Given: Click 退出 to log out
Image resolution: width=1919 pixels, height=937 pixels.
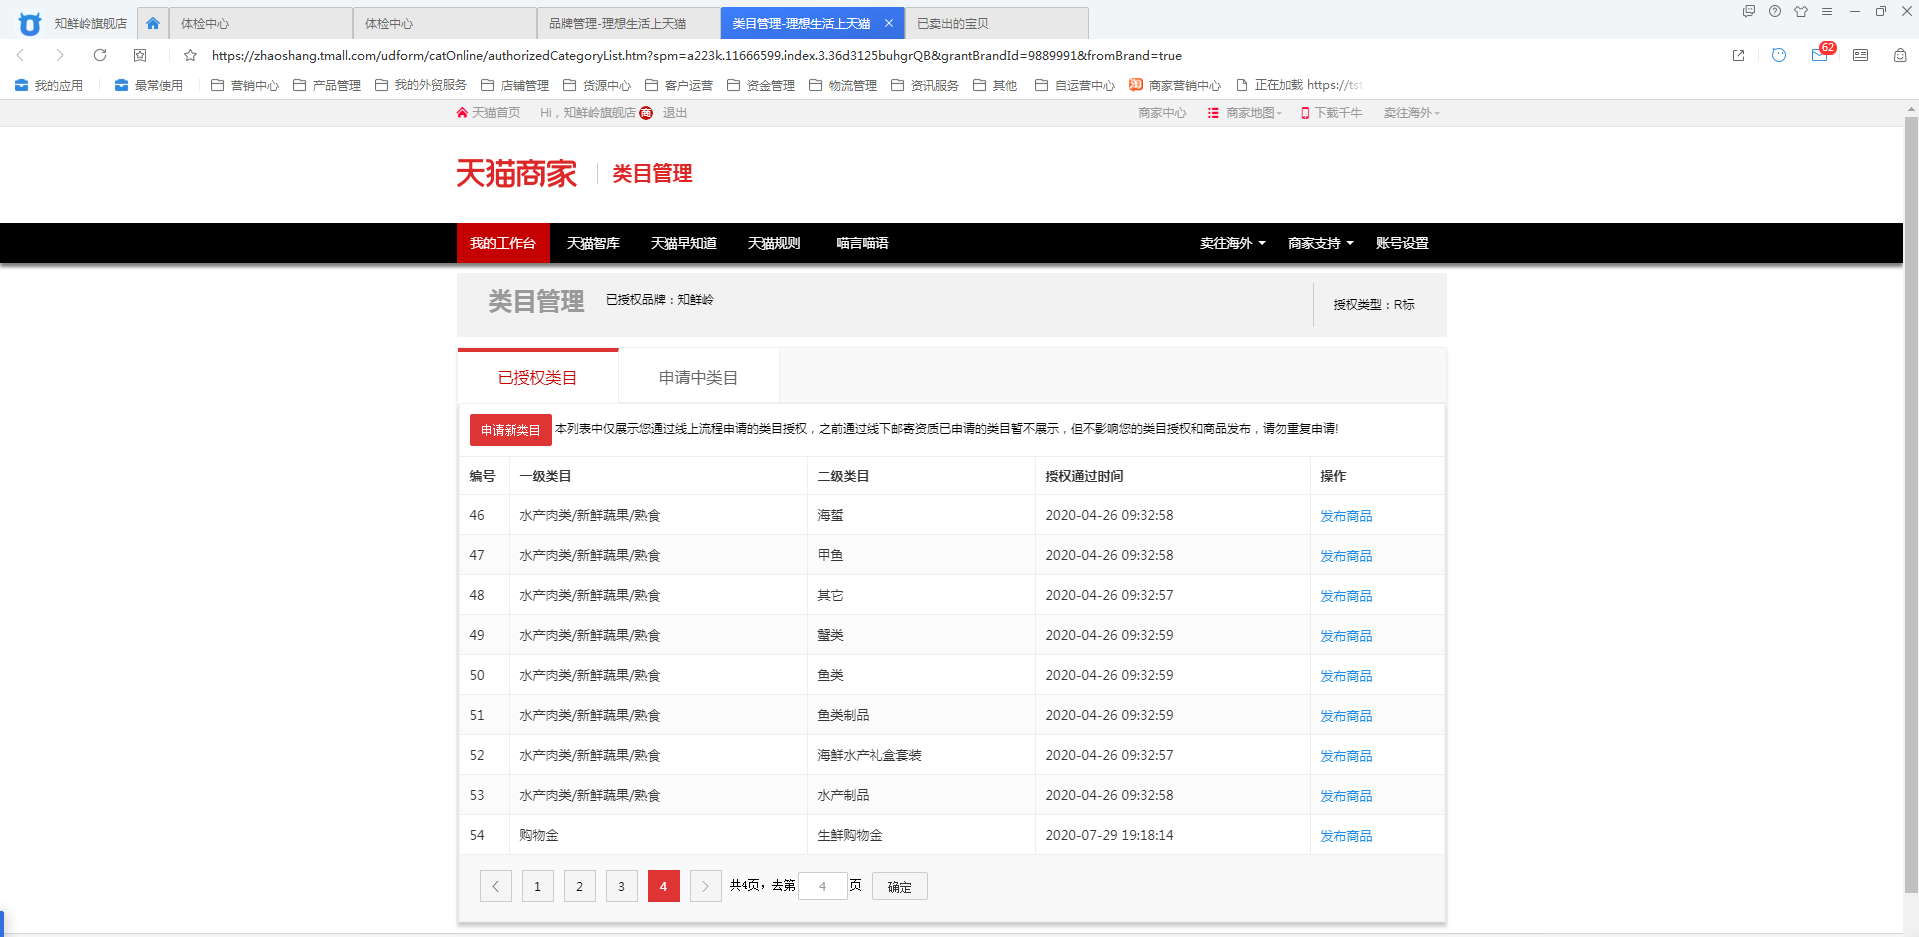Looking at the screenshot, I should [675, 113].
